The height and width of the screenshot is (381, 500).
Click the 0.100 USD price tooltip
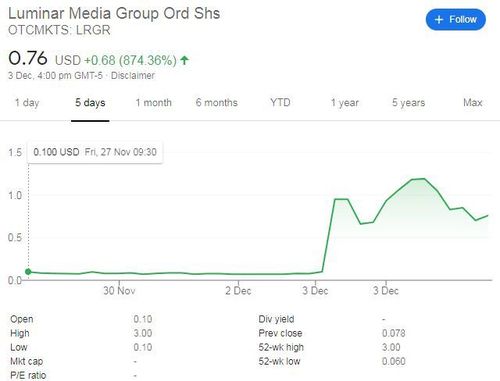(95, 152)
